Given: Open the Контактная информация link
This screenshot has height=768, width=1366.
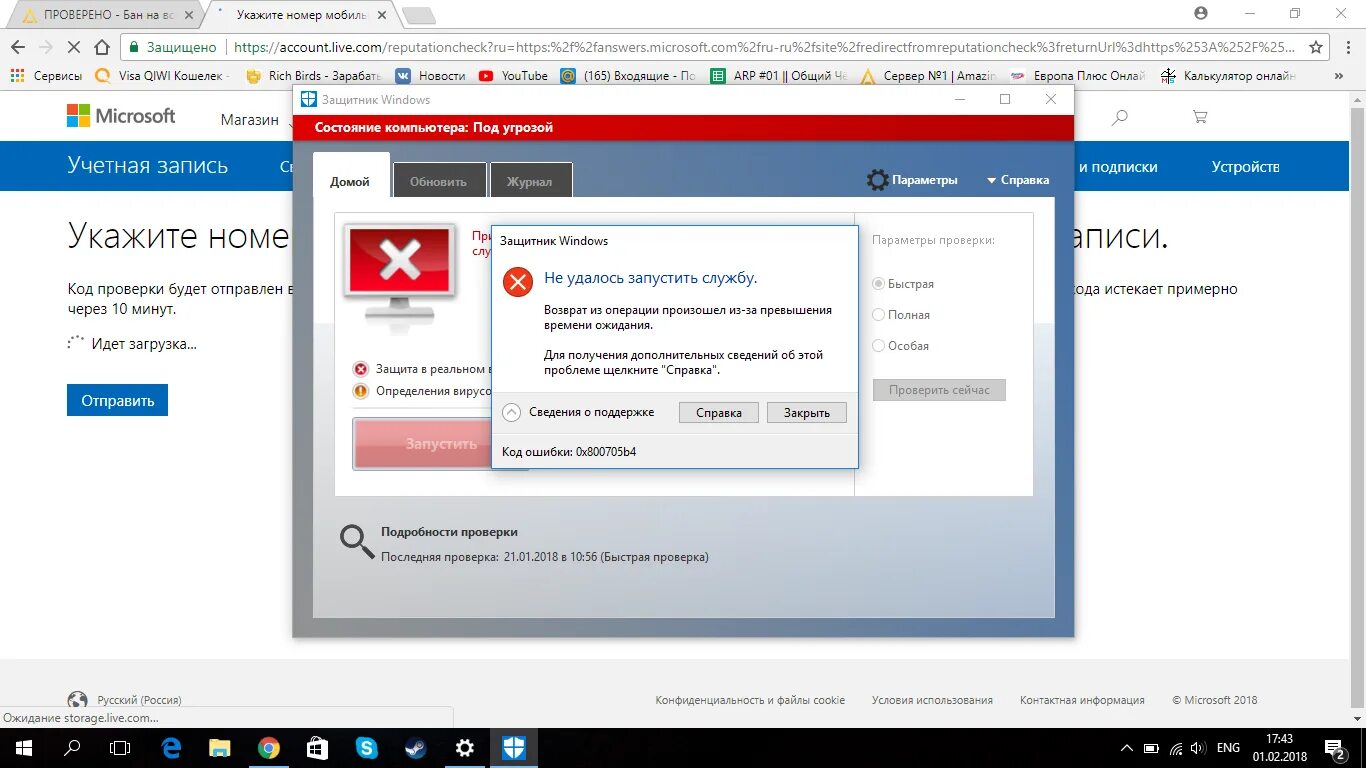Looking at the screenshot, I should 1082,700.
